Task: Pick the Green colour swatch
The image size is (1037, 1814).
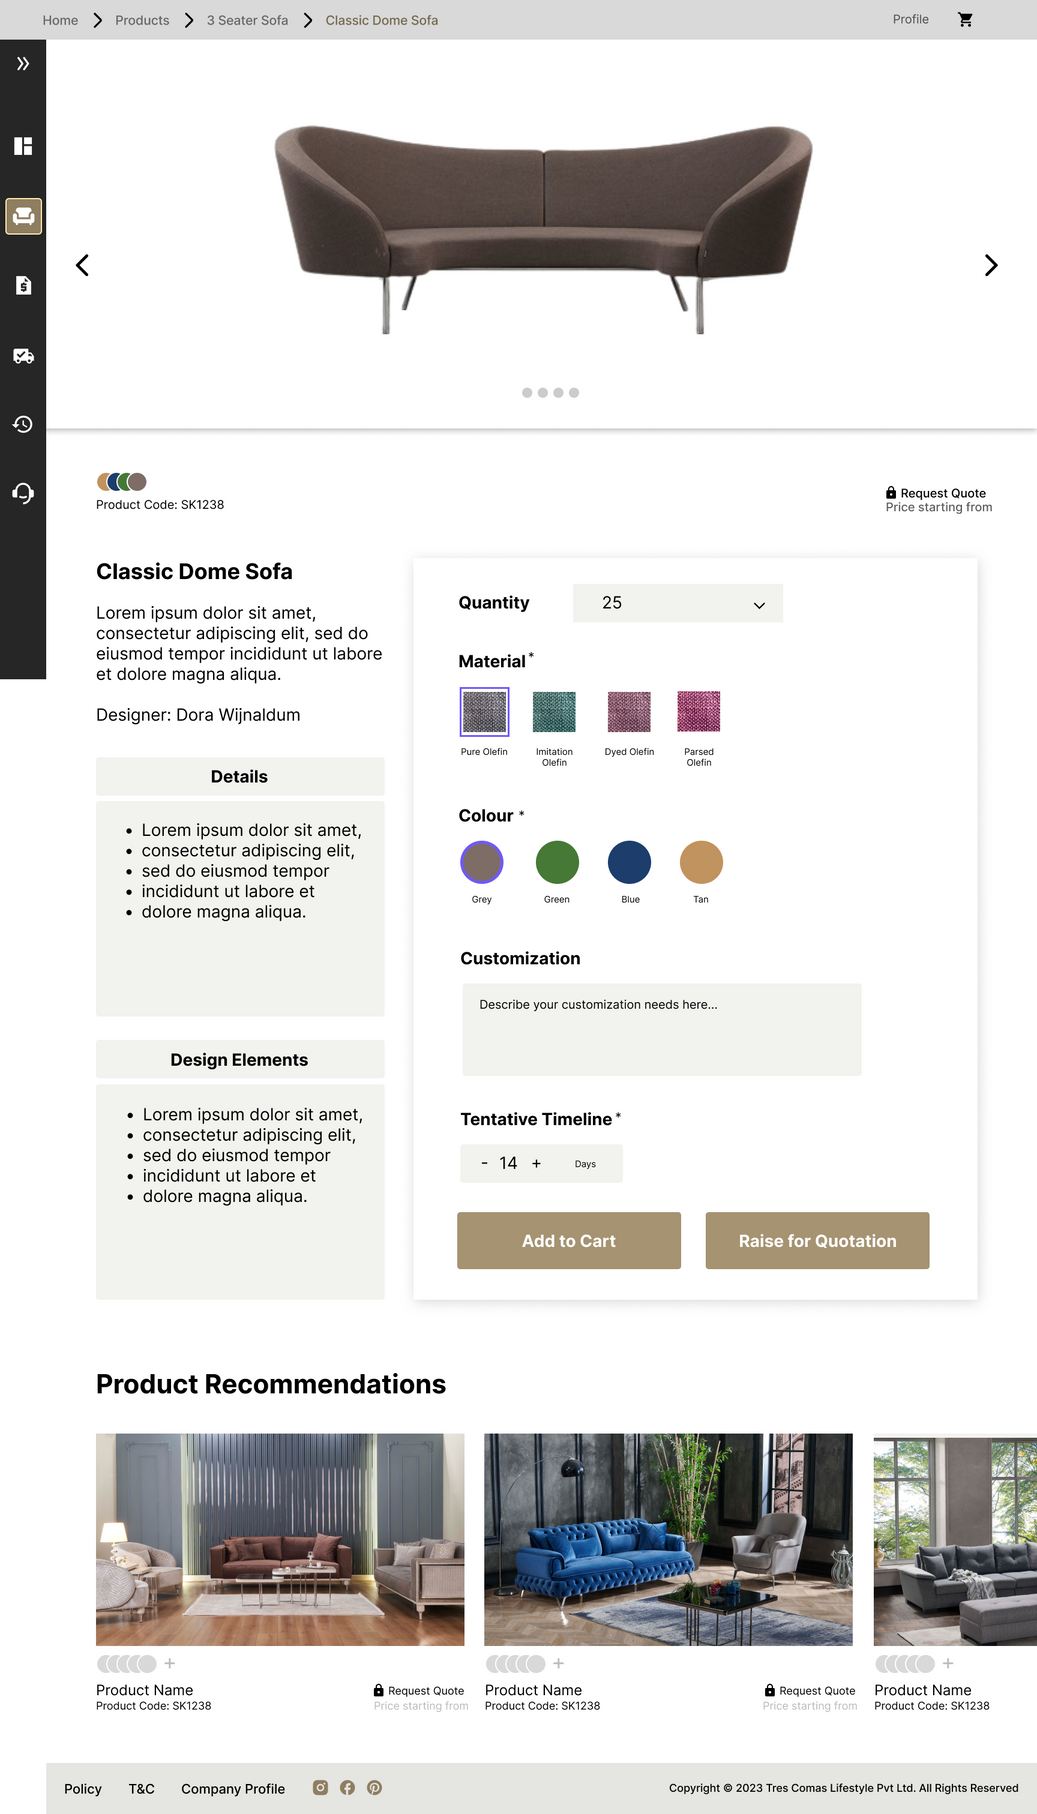Action: point(557,862)
